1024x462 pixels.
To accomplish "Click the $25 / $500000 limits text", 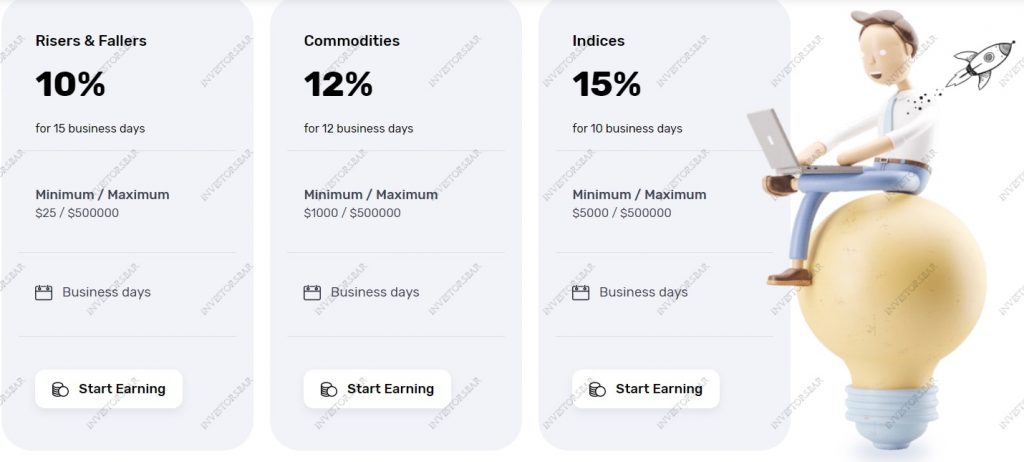I will click(77, 213).
